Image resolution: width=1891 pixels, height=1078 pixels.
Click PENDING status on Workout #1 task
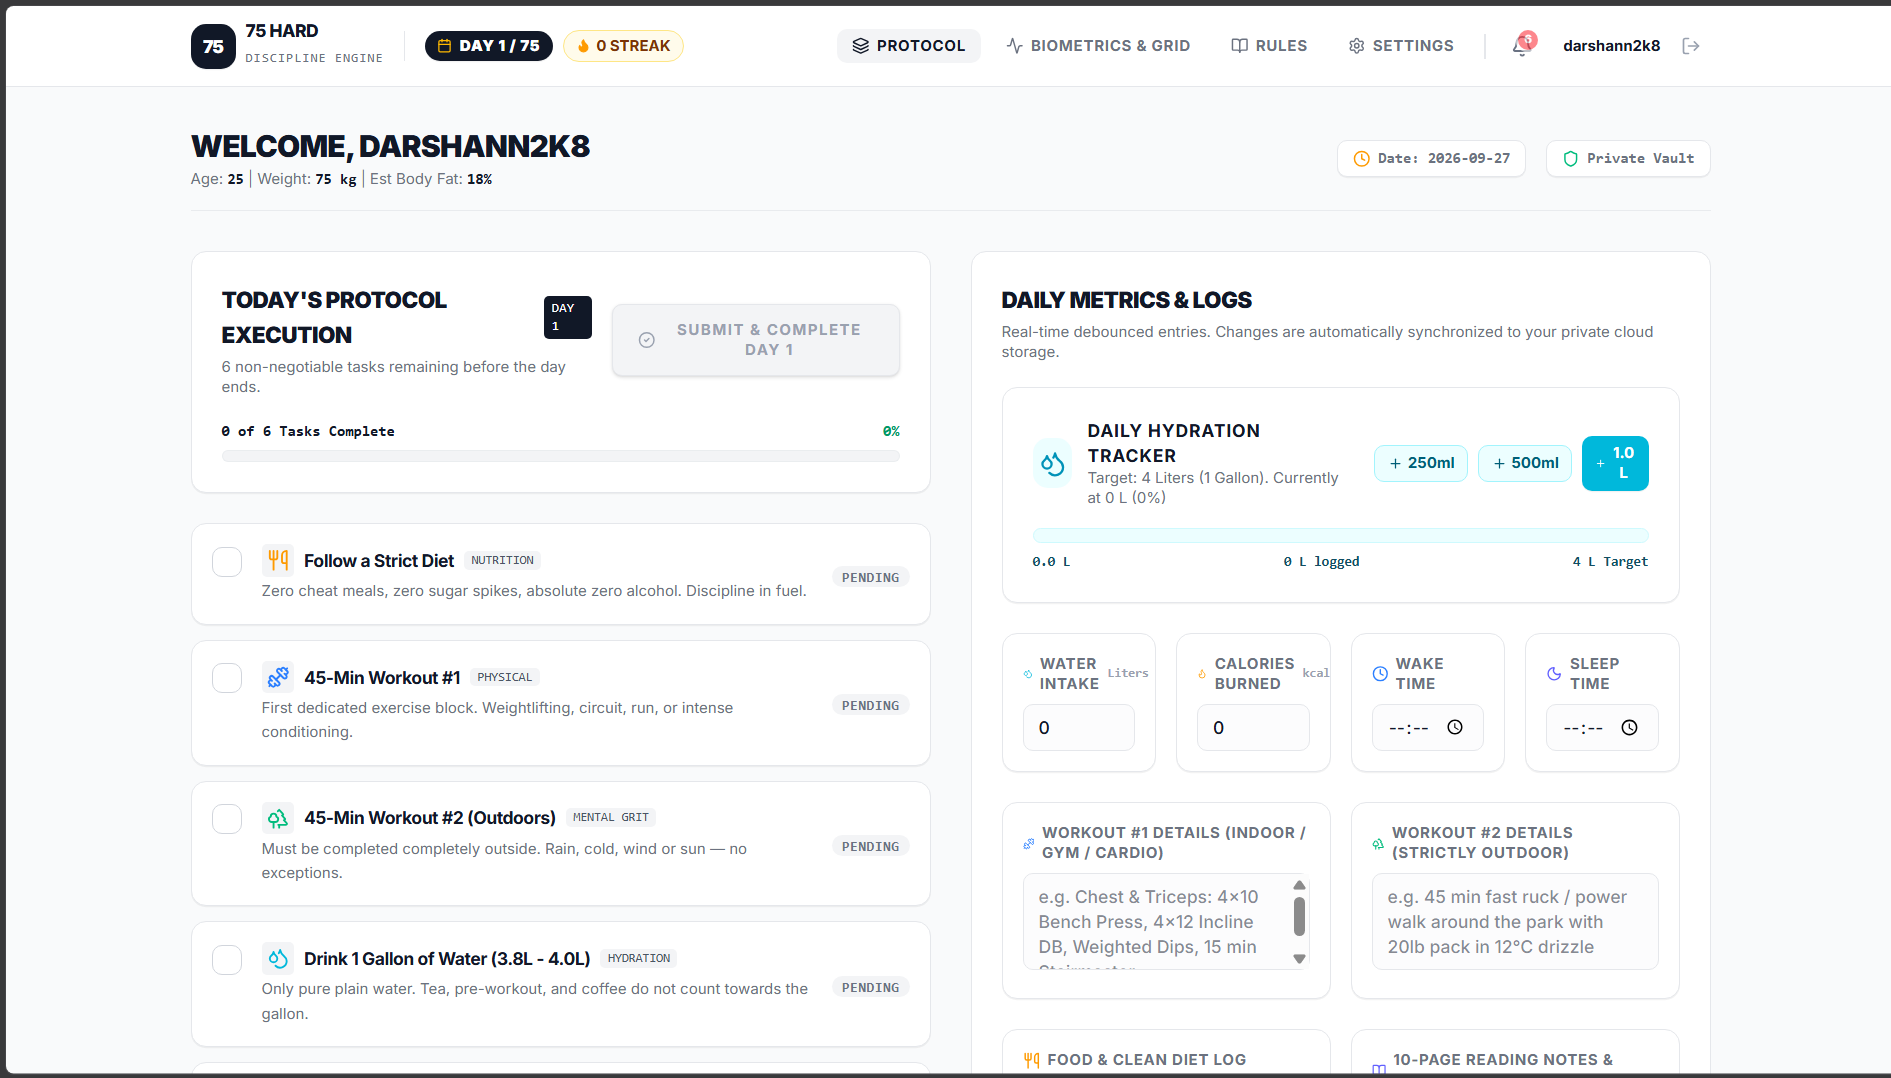870,705
